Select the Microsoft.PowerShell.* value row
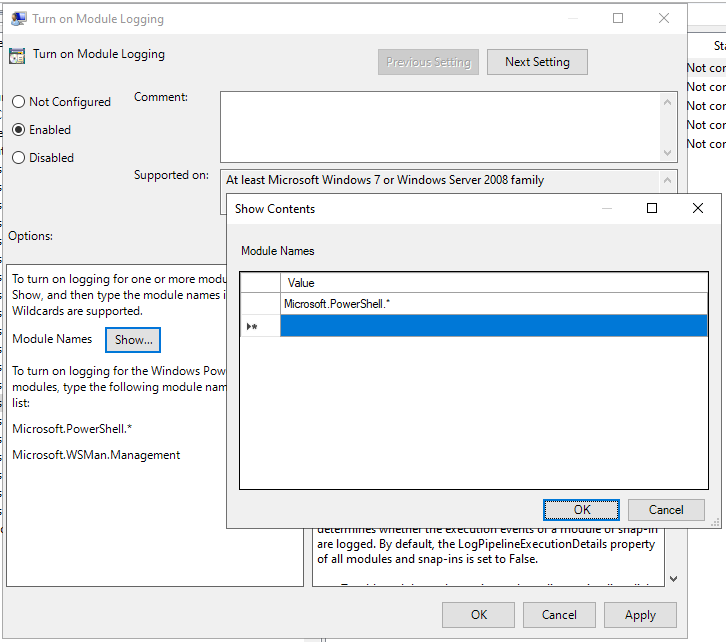726x642 pixels. [x=493, y=304]
